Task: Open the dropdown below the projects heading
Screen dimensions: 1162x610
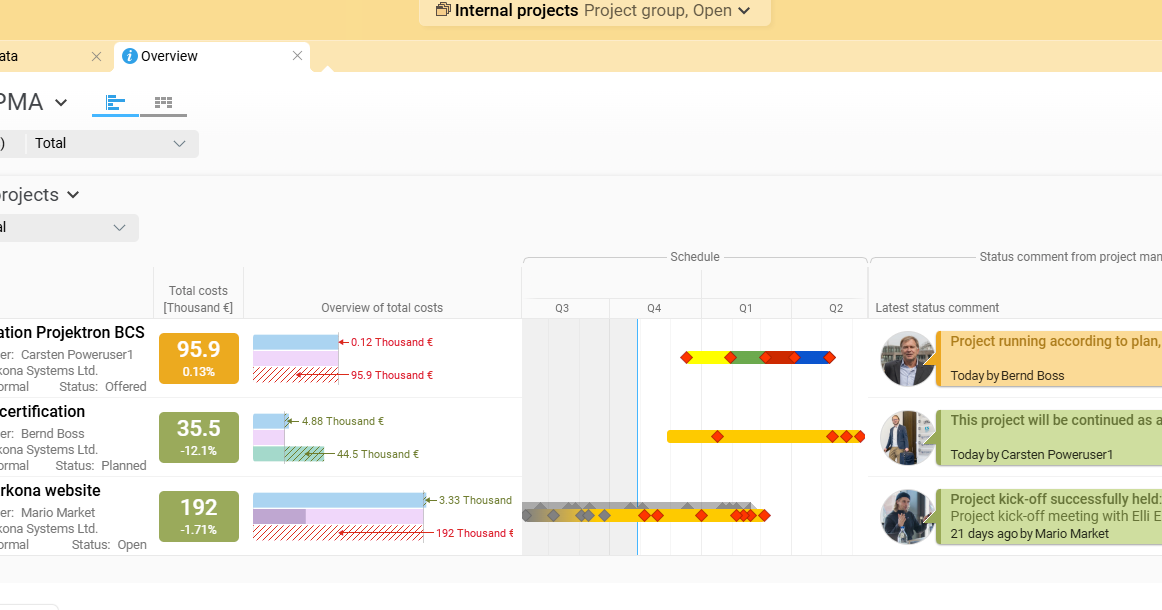Action: (67, 228)
